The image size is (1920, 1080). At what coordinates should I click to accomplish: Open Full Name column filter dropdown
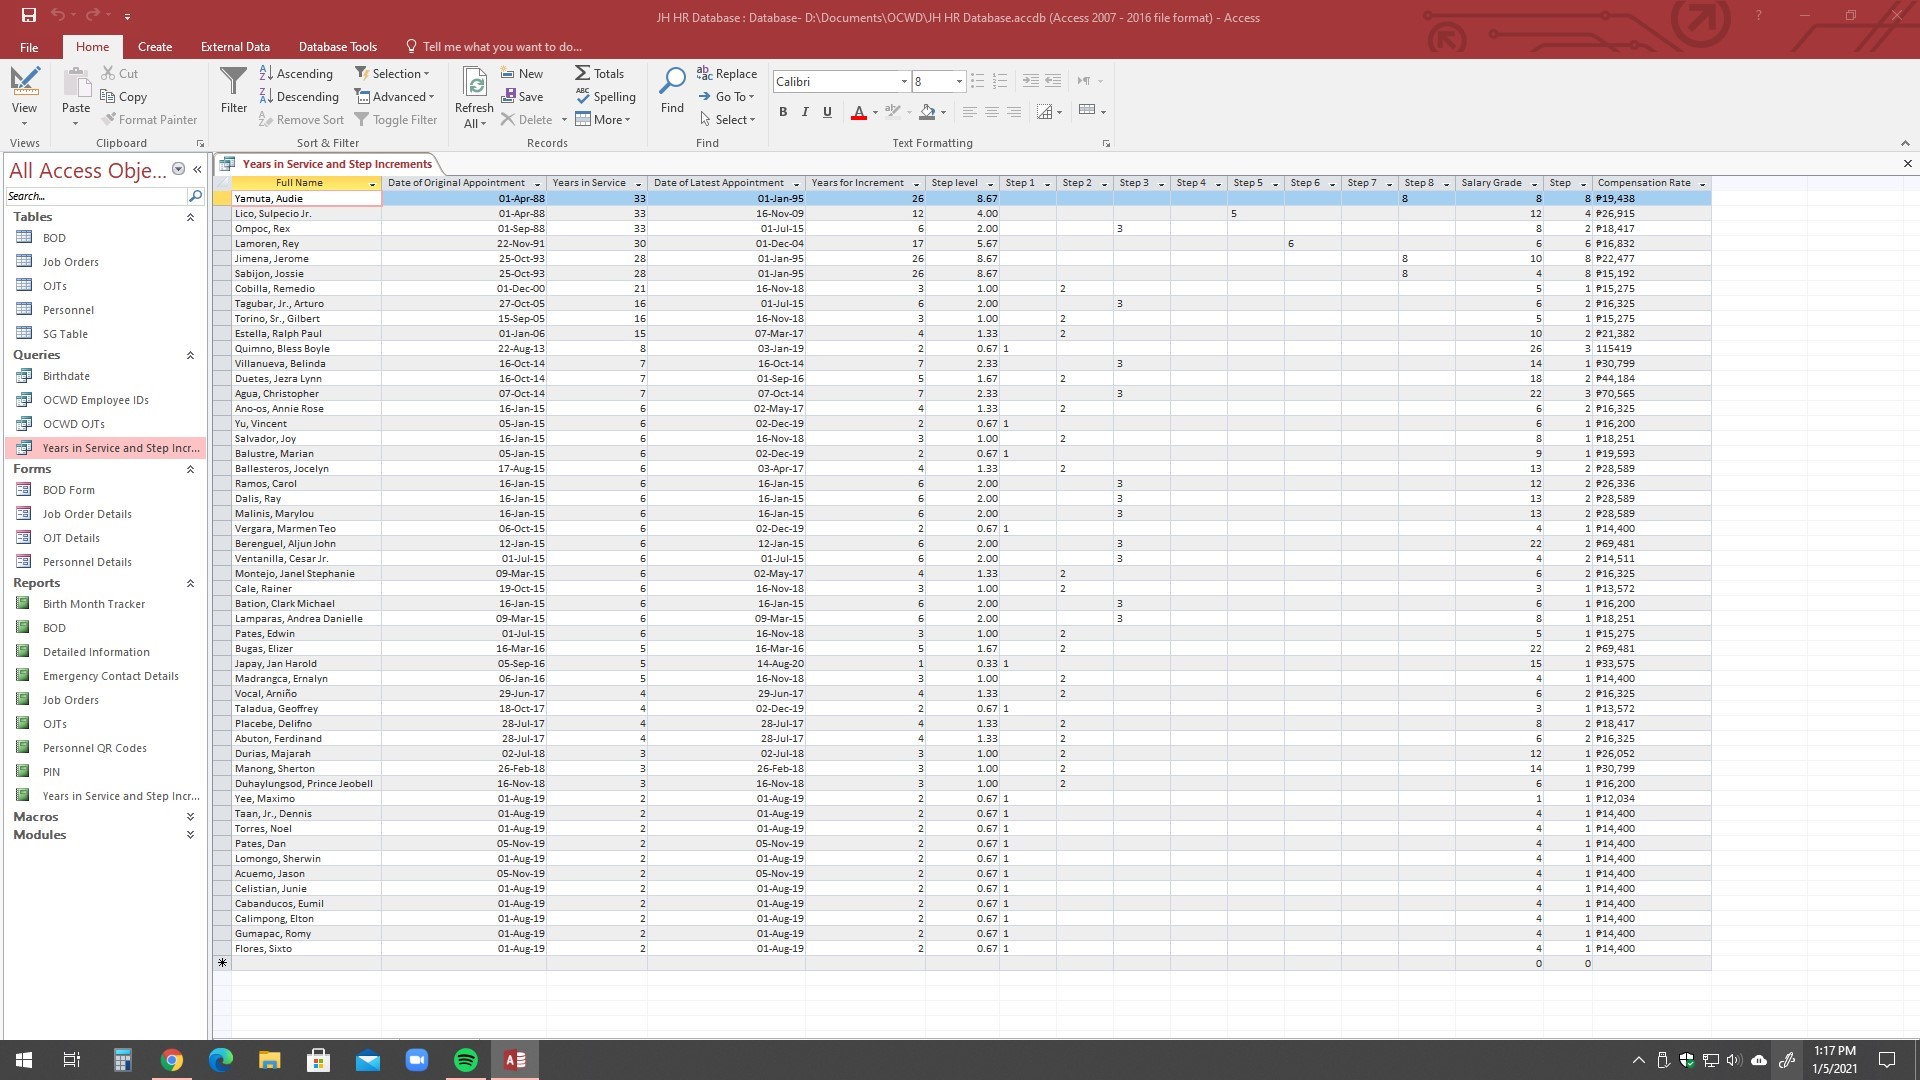point(372,184)
